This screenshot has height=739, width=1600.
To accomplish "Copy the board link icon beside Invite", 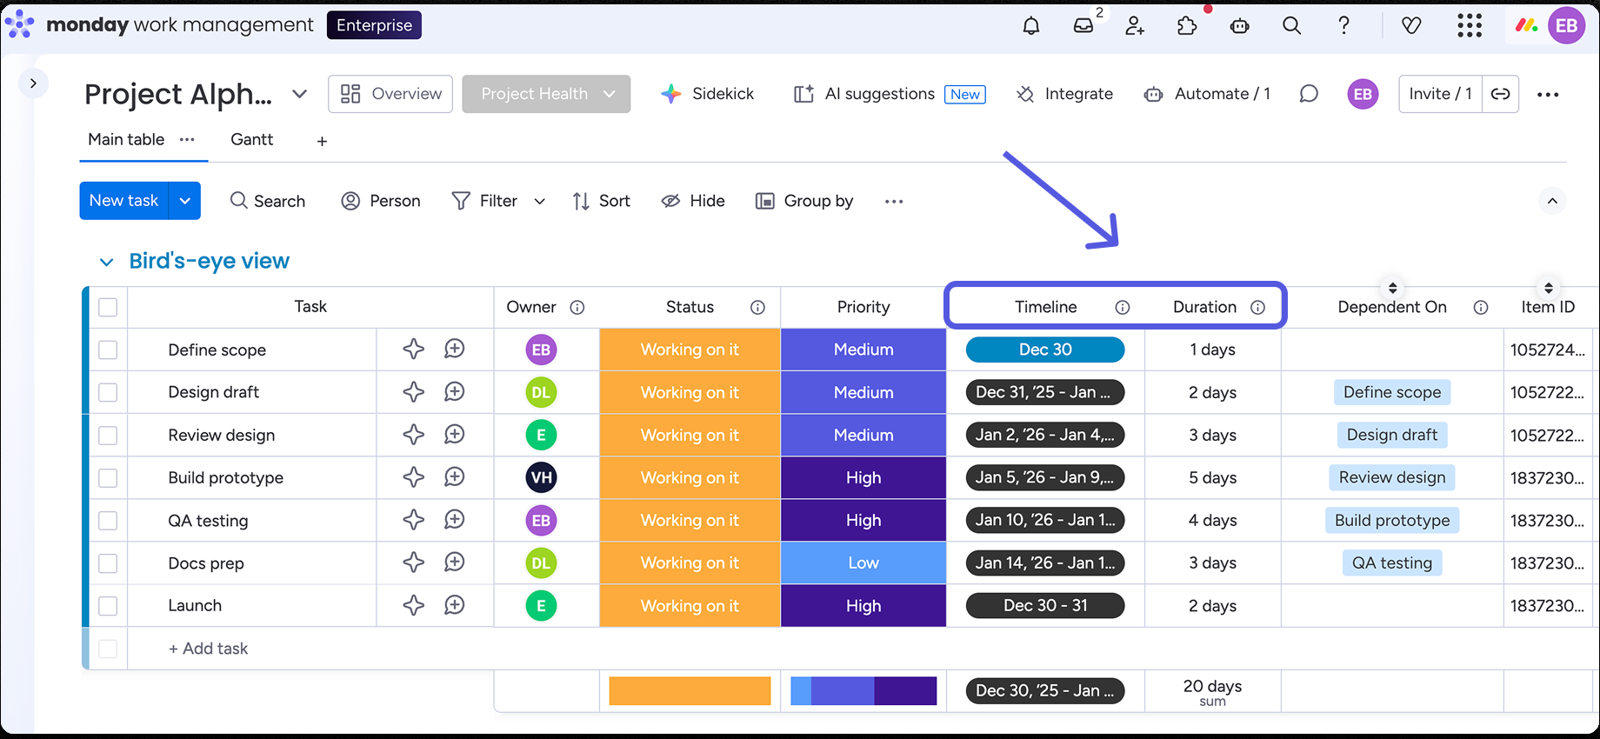I will 1500,94.
